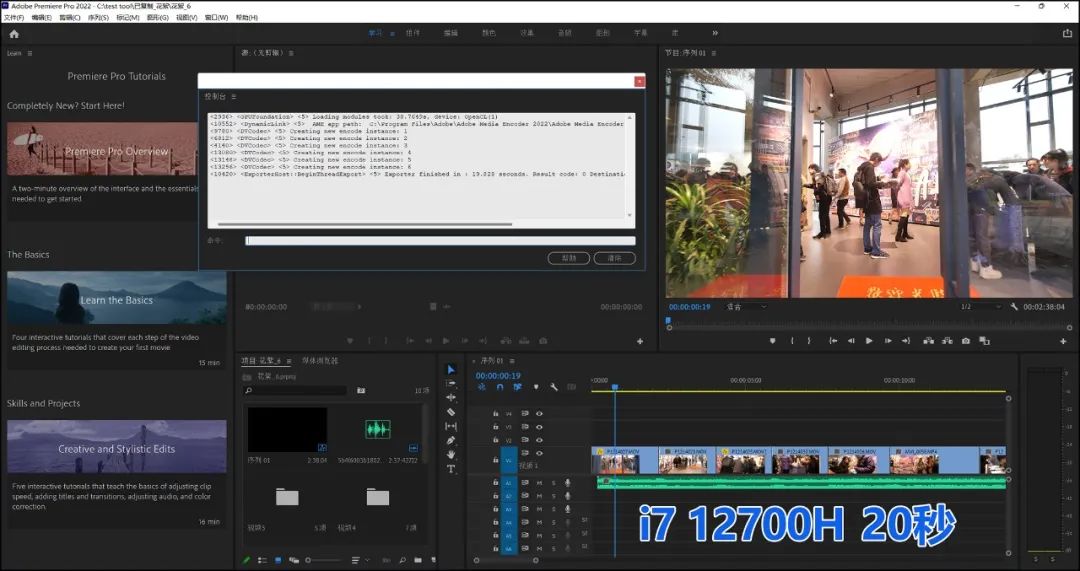Toggle V1 track output eye
Viewport: 1080px width, 571px height.
tap(539, 453)
